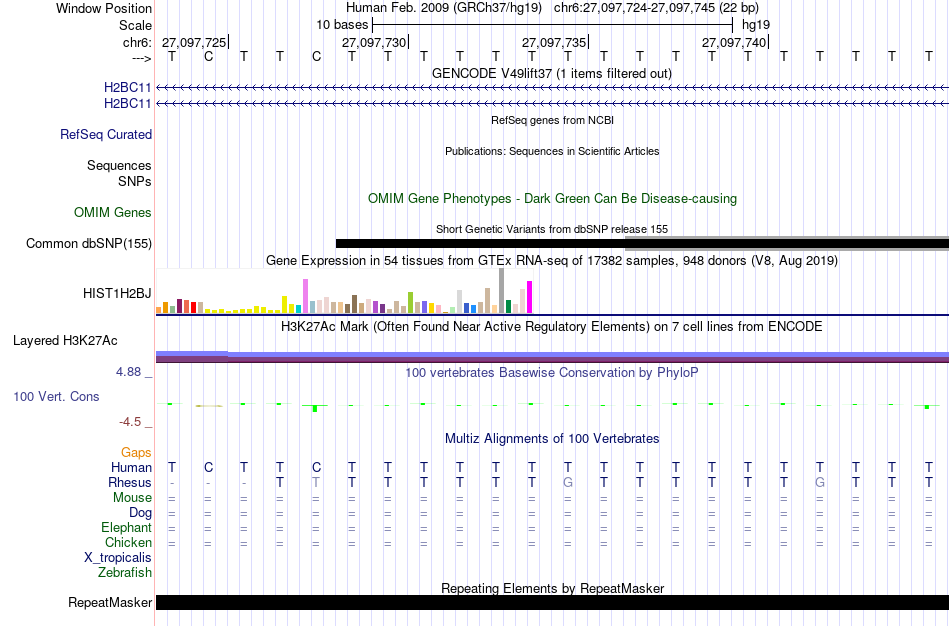Screen dimensions: 950x626
Task: Click the Layered H3K27Ac track label
Action: (x=65, y=341)
